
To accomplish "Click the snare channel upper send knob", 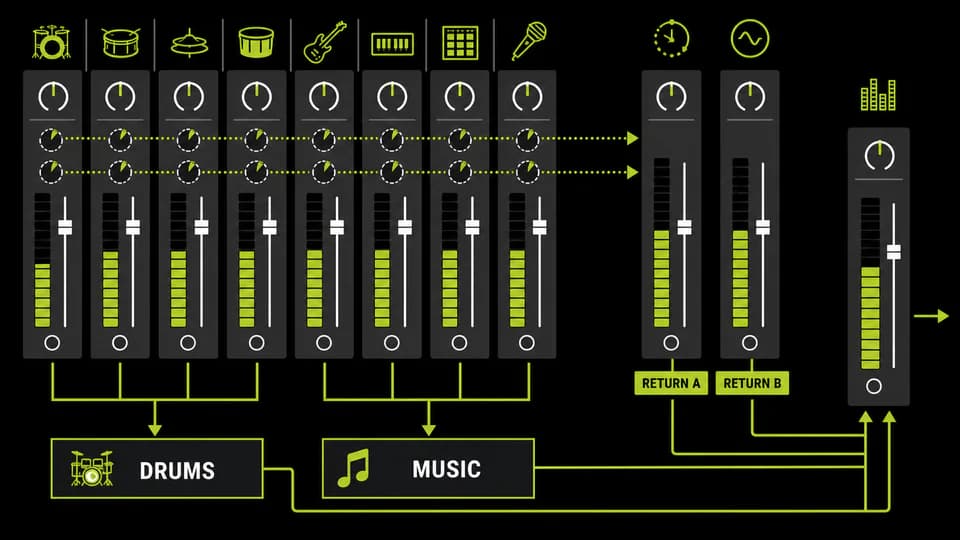I will tap(120, 140).
